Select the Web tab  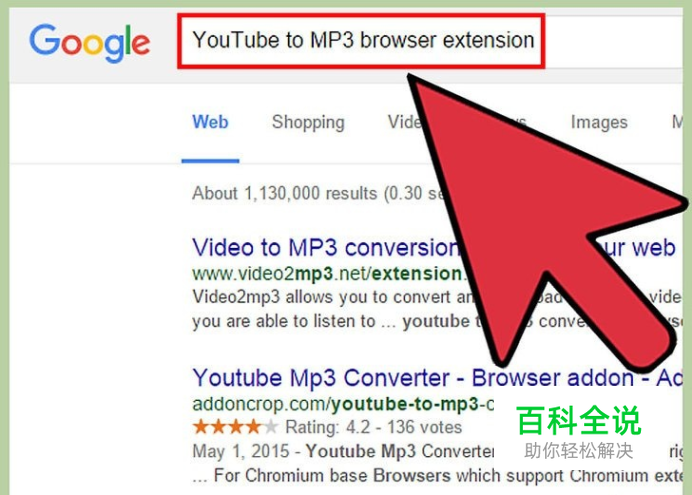(210, 122)
